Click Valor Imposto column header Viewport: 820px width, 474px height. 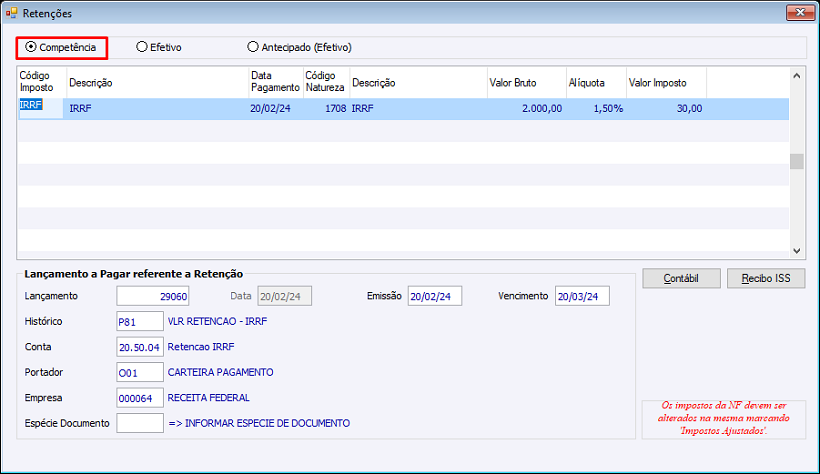[x=666, y=82]
